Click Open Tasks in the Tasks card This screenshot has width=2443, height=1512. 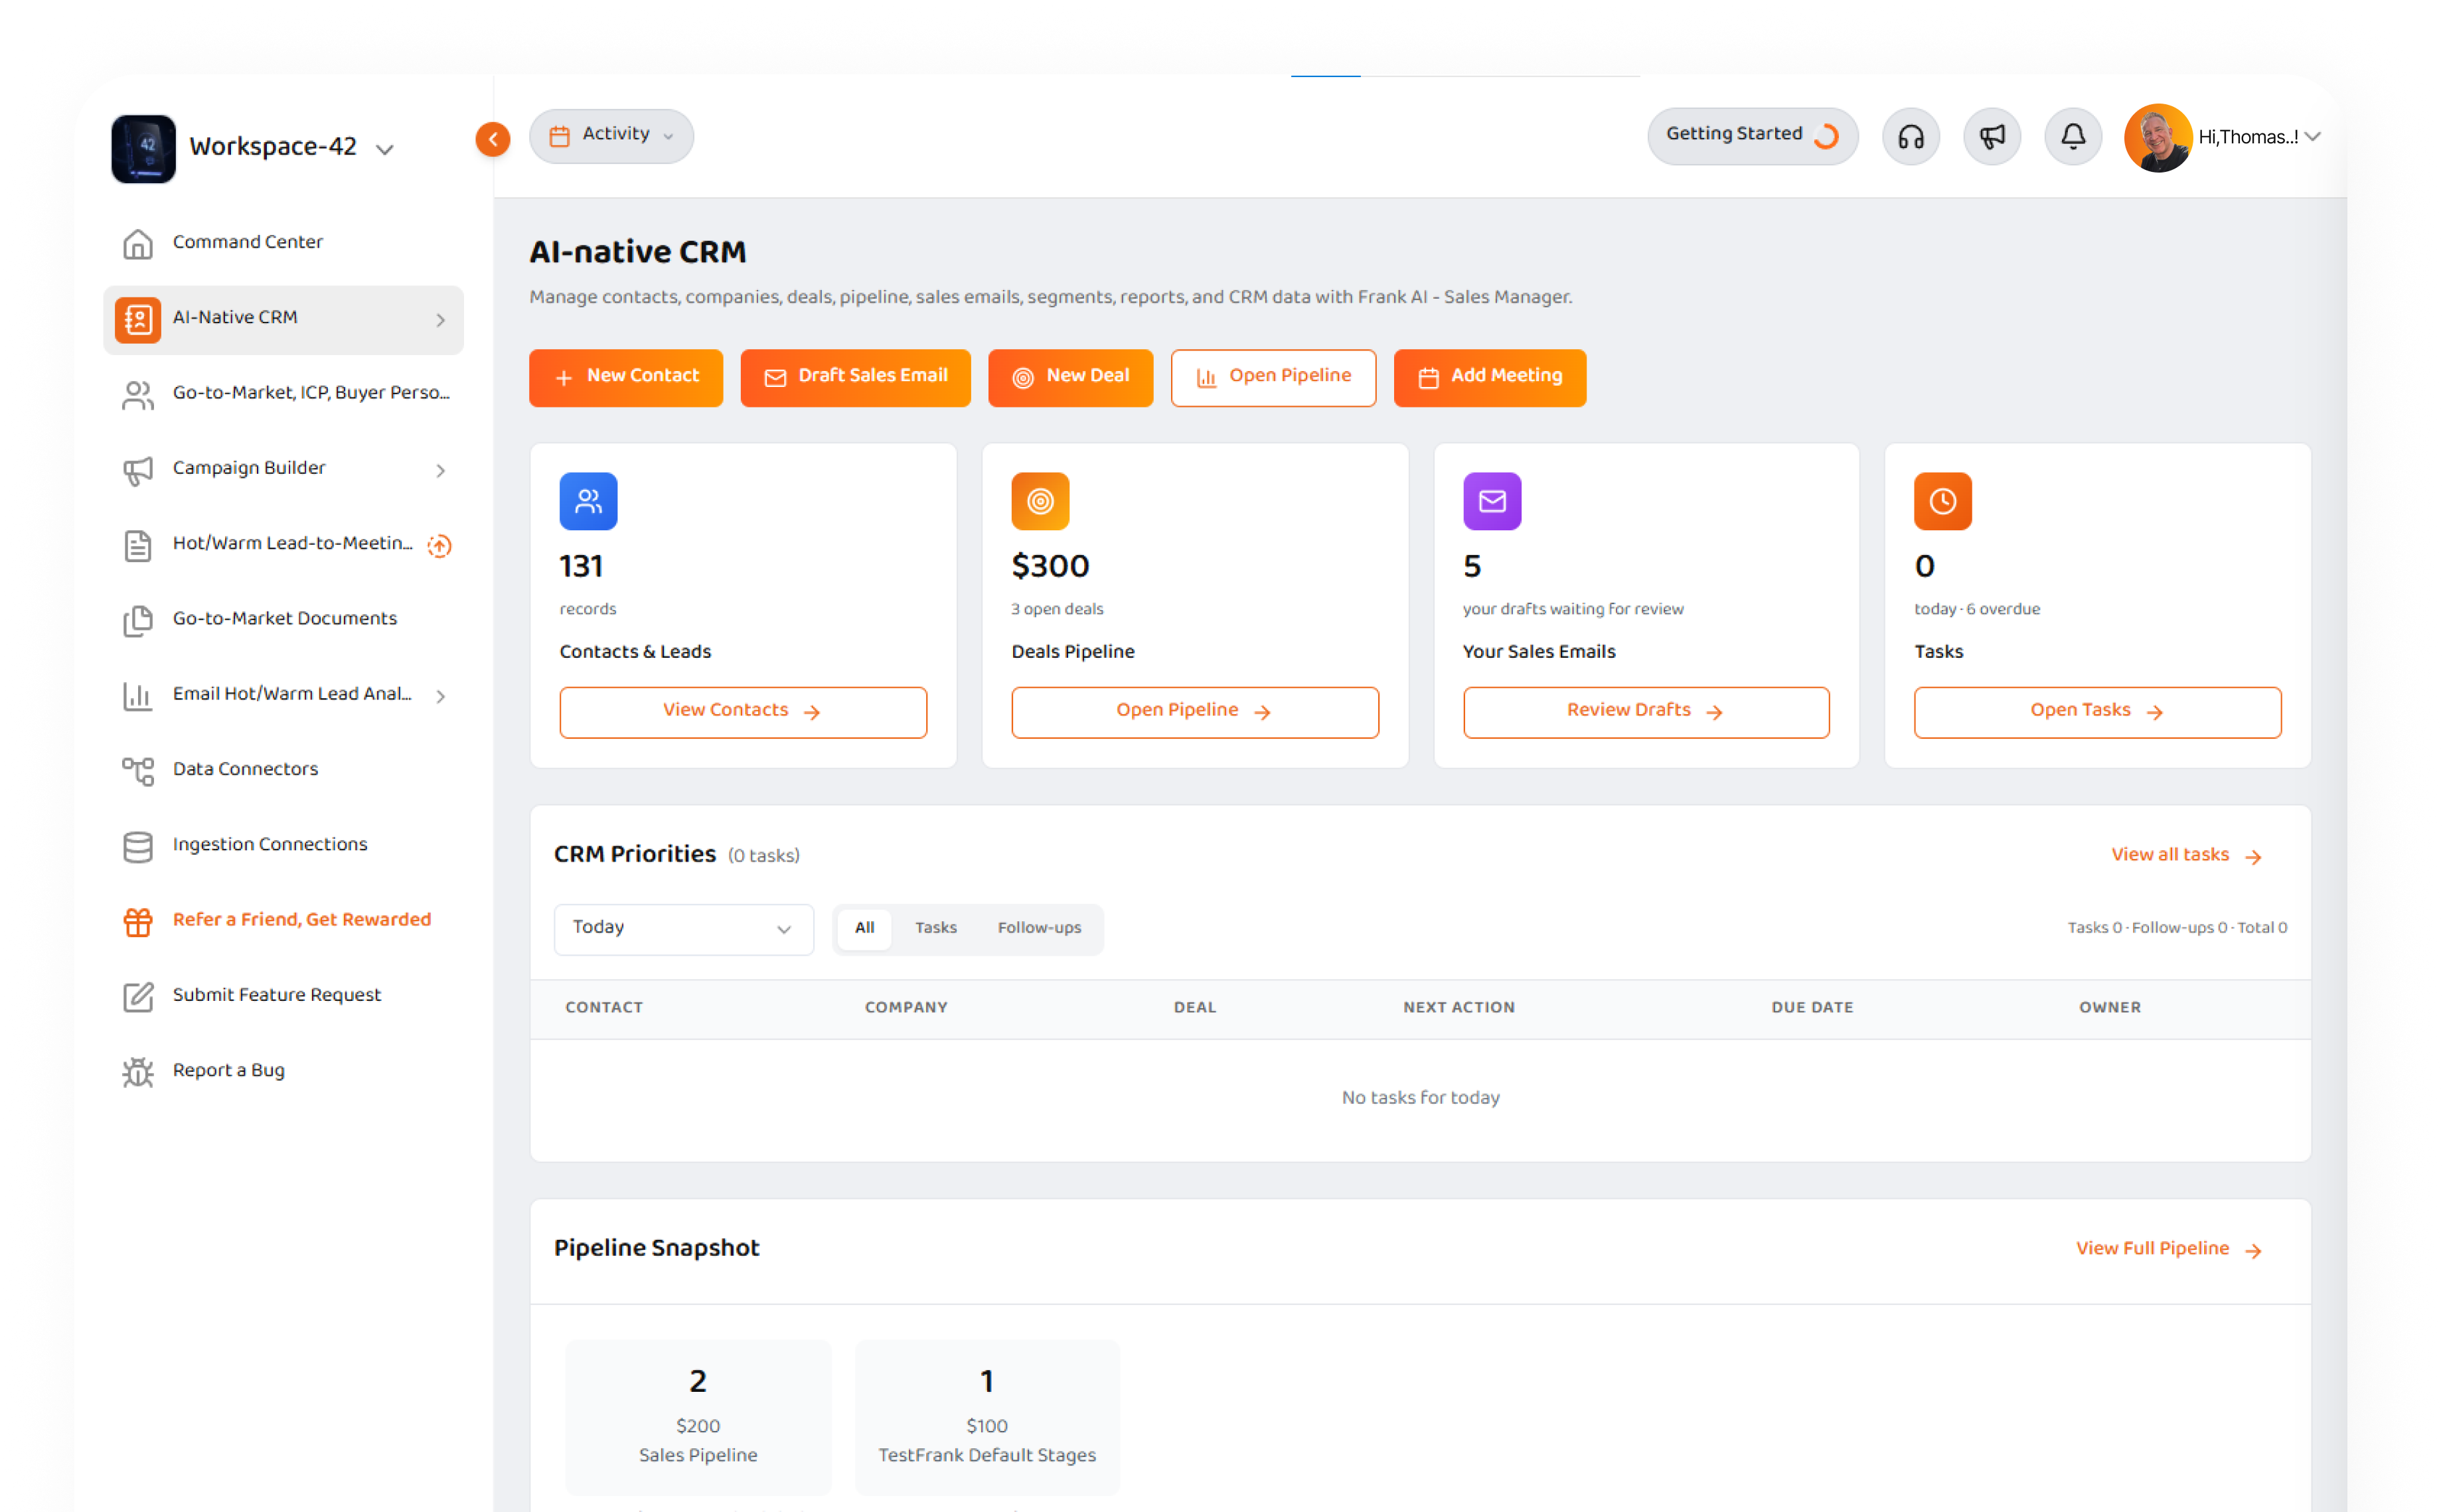tap(2097, 712)
